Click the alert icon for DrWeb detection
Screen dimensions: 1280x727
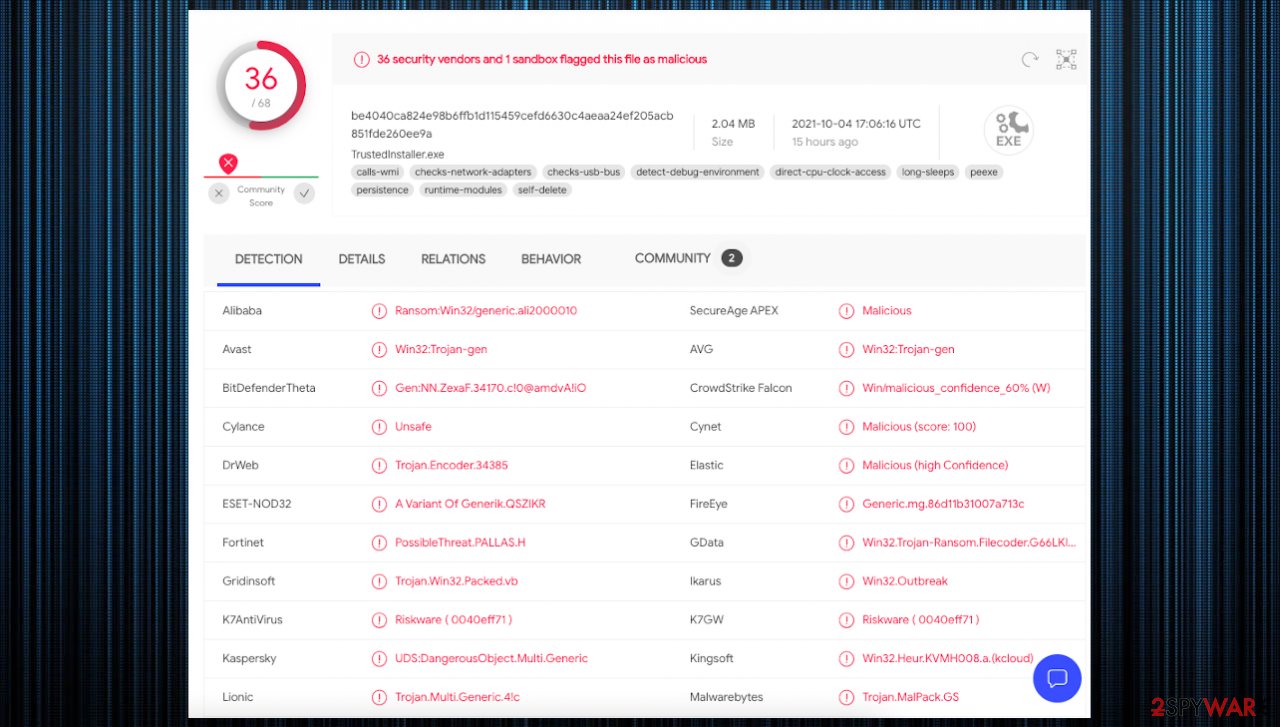(x=379, y=466)
